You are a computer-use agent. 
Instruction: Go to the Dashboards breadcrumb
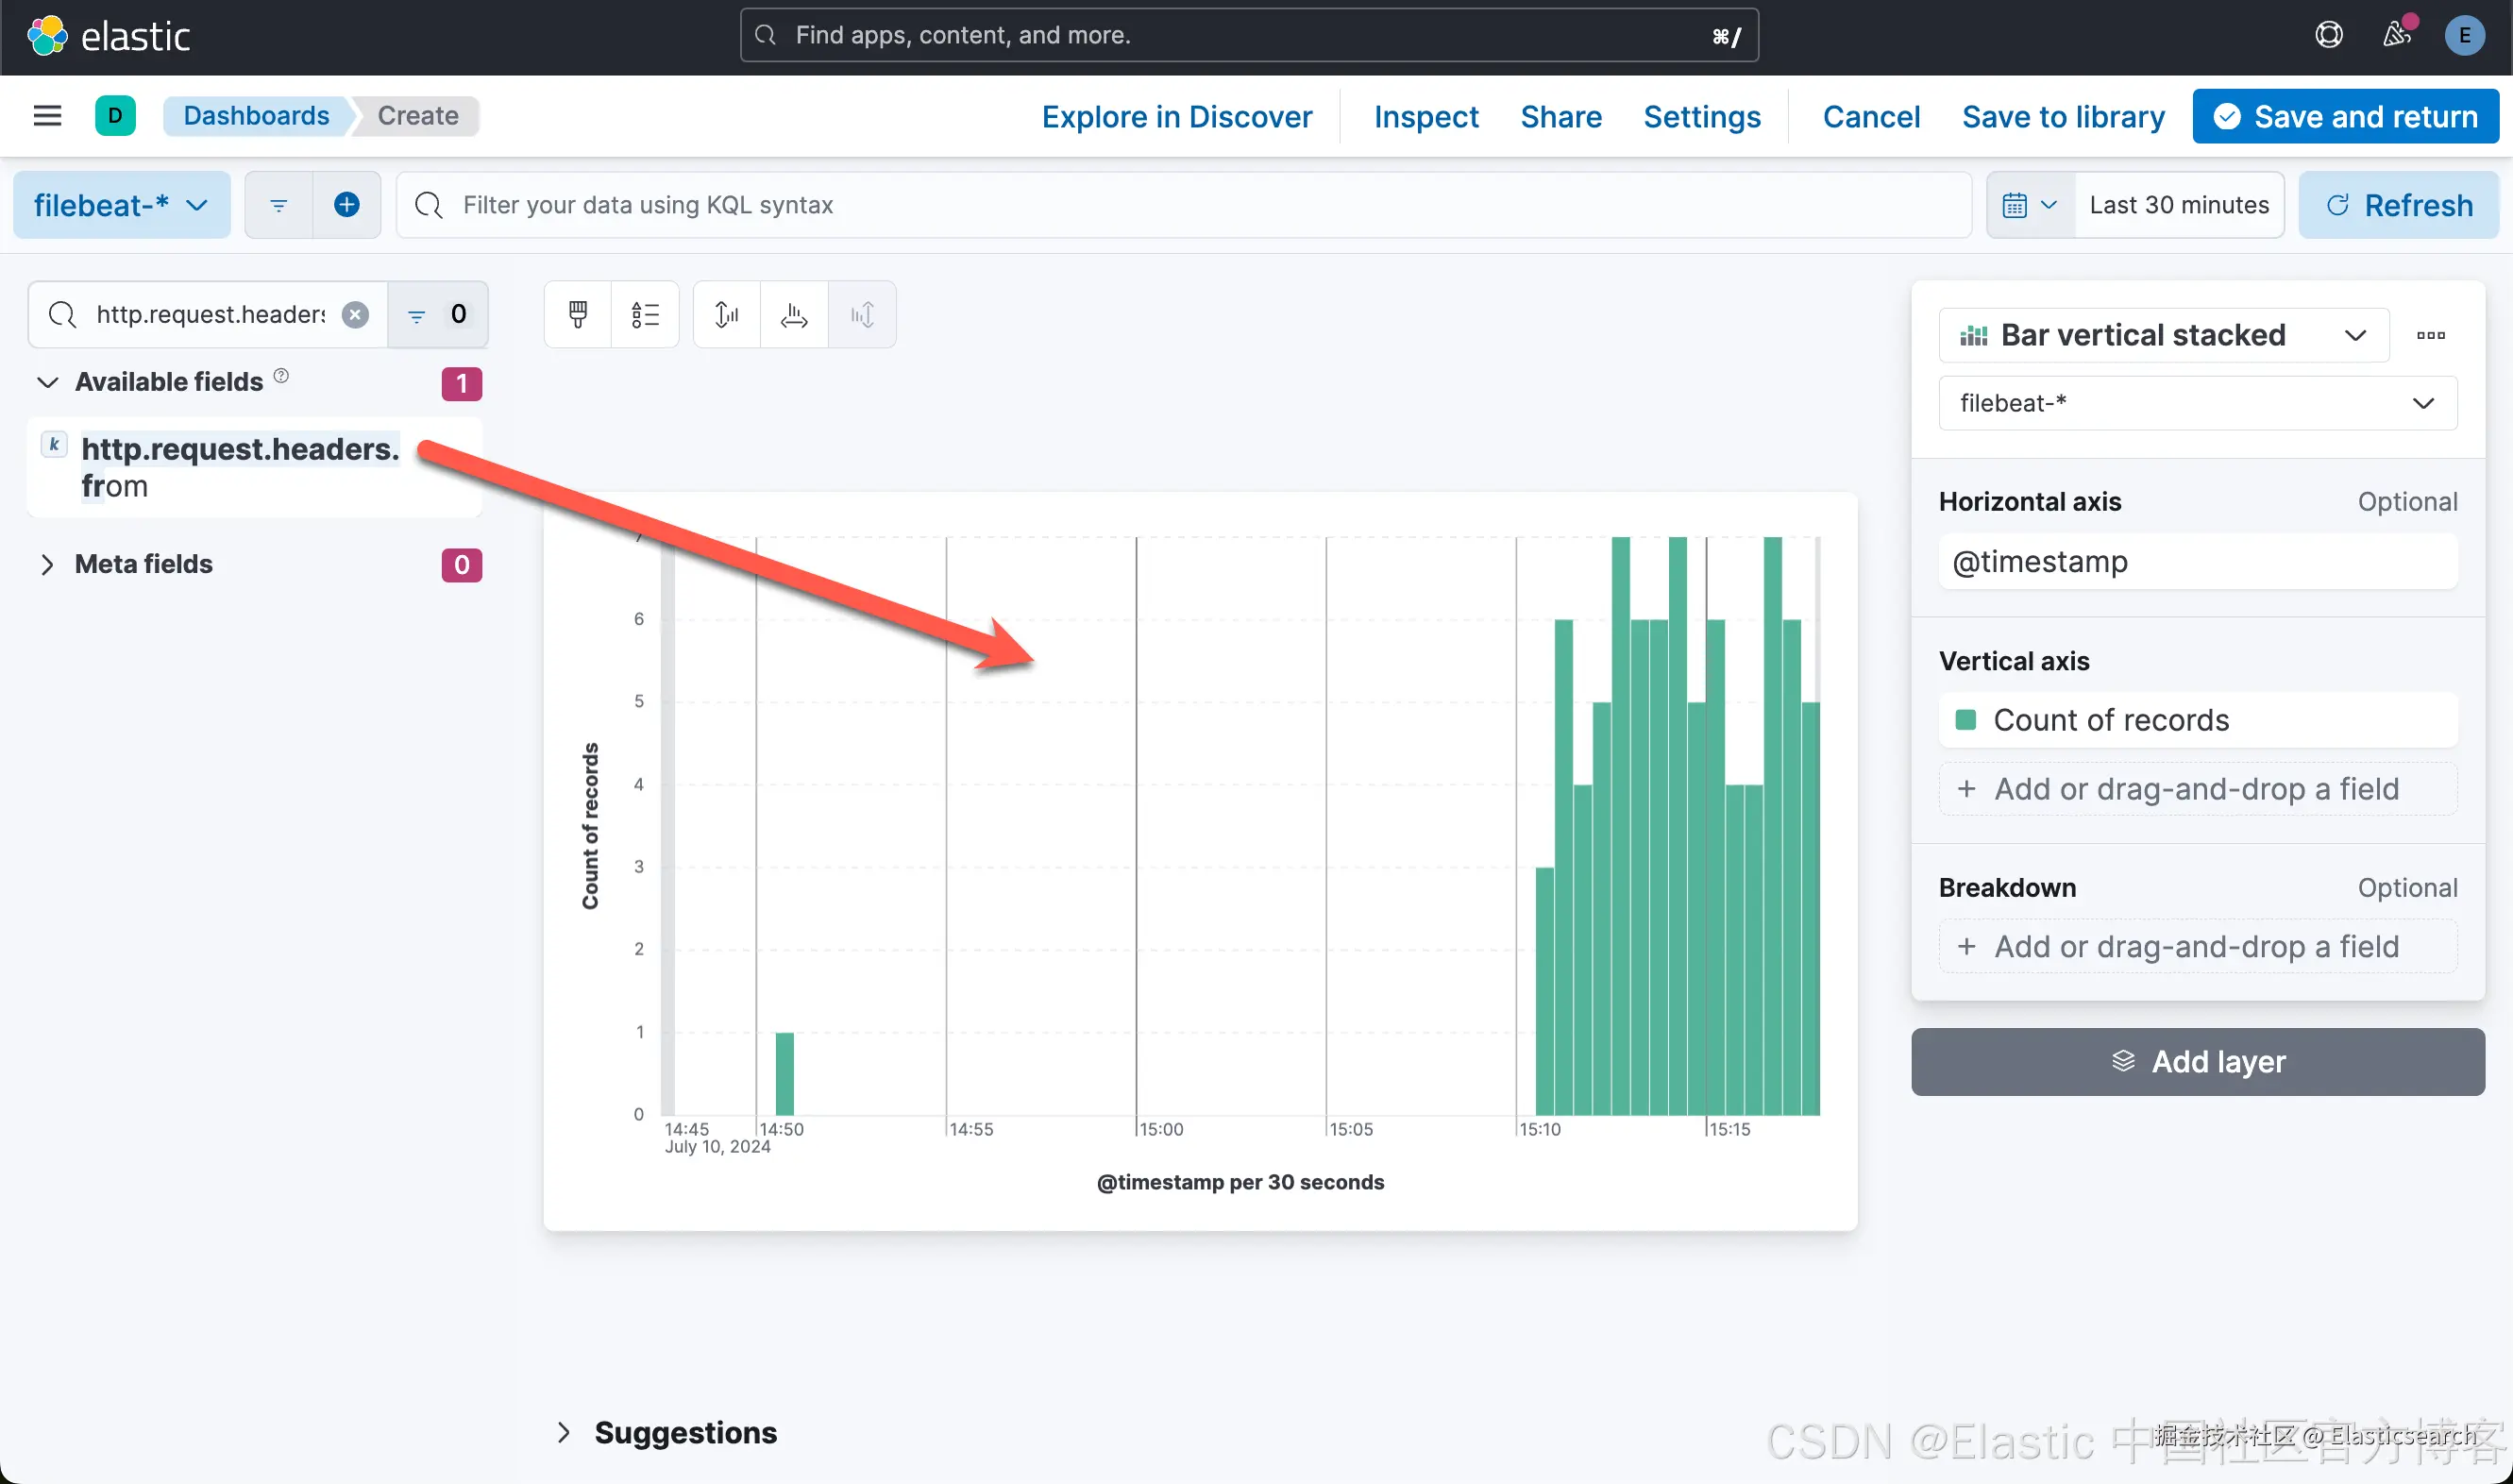coord(256,116)
